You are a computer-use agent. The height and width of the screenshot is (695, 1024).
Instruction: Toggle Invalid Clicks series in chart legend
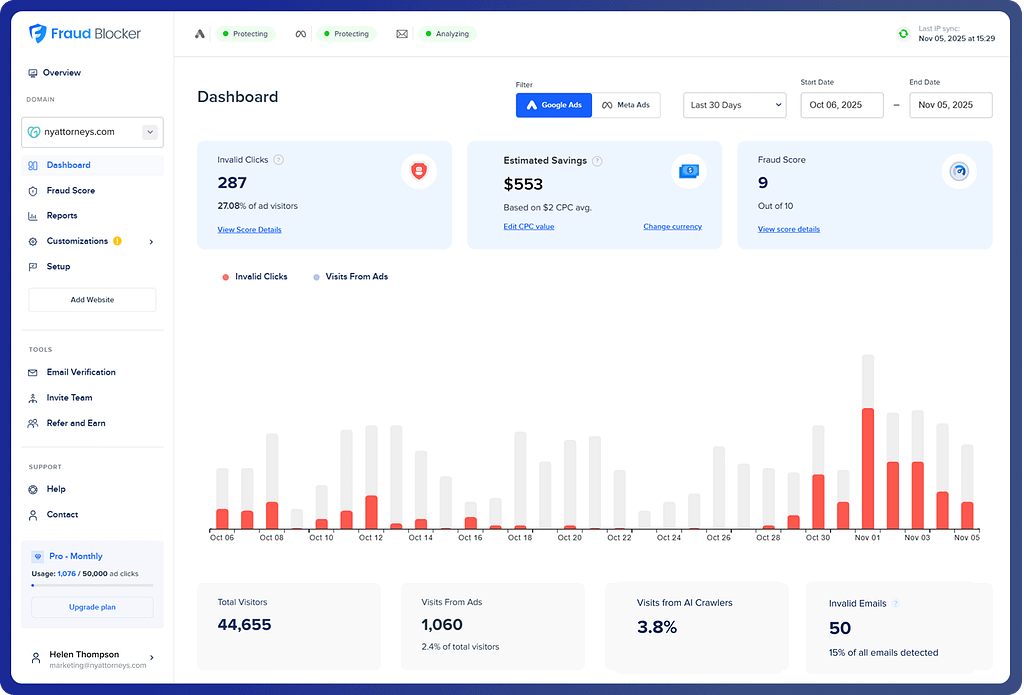(x=255, y=277)
